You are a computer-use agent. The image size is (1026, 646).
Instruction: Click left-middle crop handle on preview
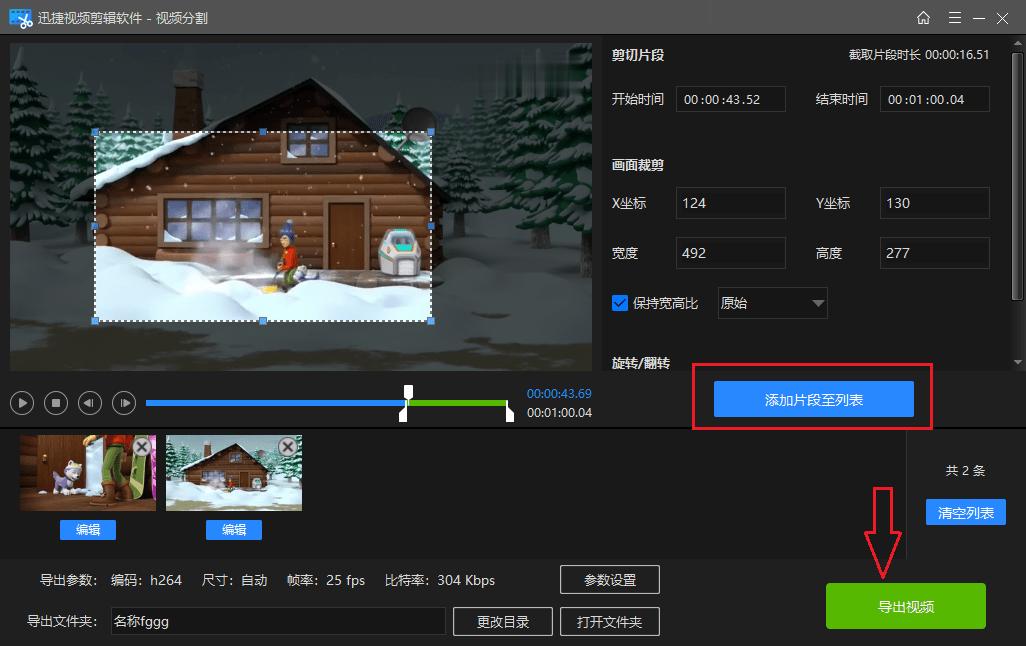[x=95, y=226]
